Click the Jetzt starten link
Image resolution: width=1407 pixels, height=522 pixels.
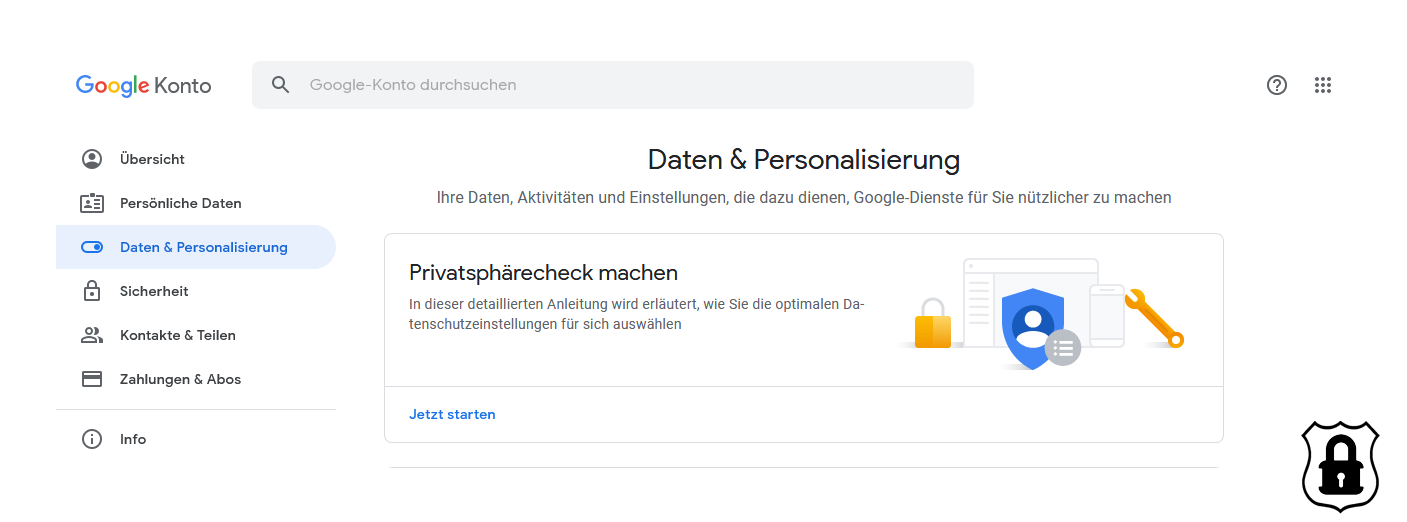(x=452, y=414)
